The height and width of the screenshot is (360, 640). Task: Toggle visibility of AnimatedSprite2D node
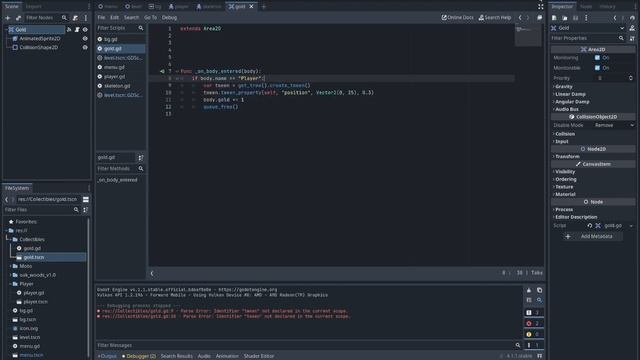coord(85,38)
